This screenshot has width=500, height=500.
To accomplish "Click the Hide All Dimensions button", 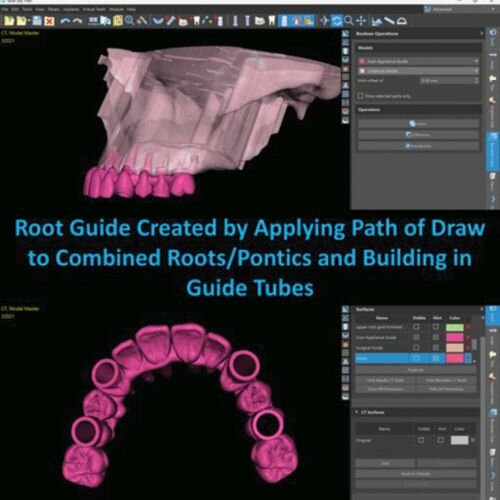I will [446, 389].
